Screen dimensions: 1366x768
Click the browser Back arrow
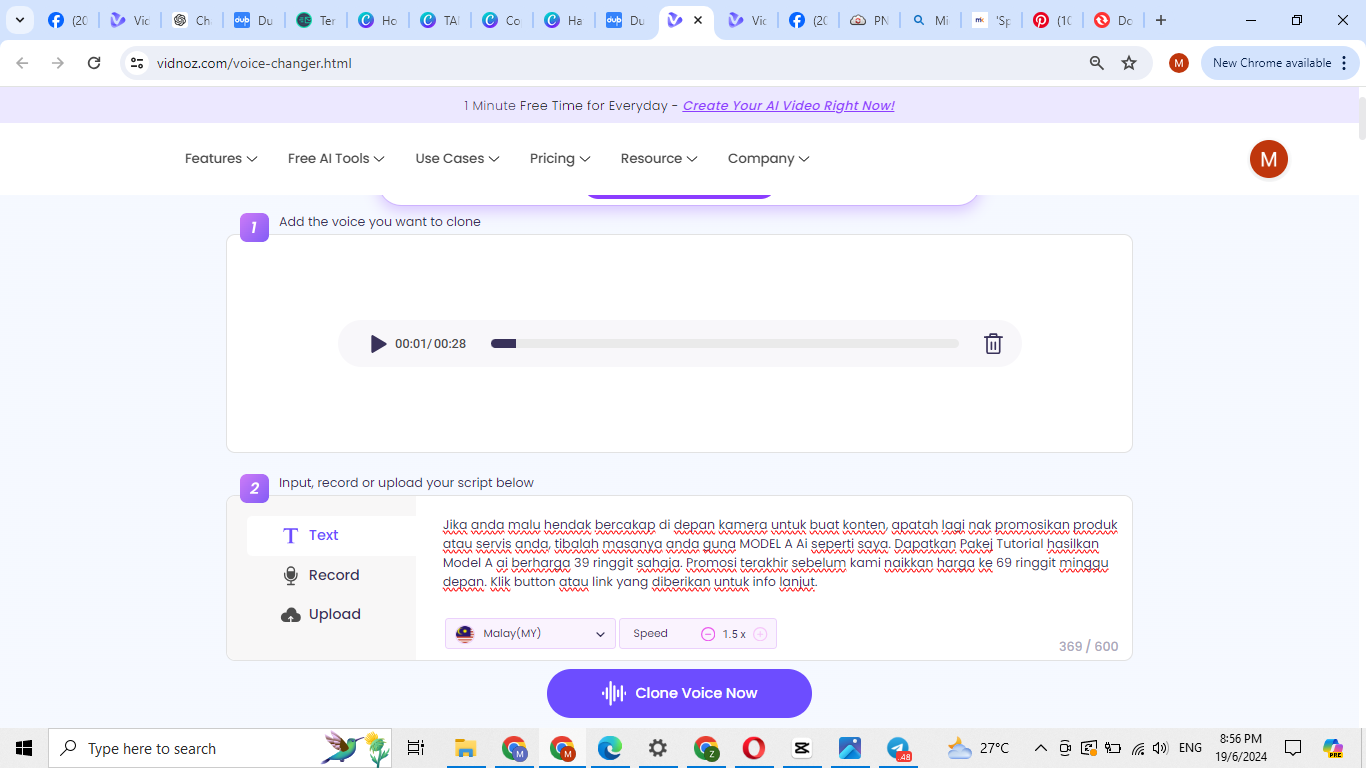[22, 63]
